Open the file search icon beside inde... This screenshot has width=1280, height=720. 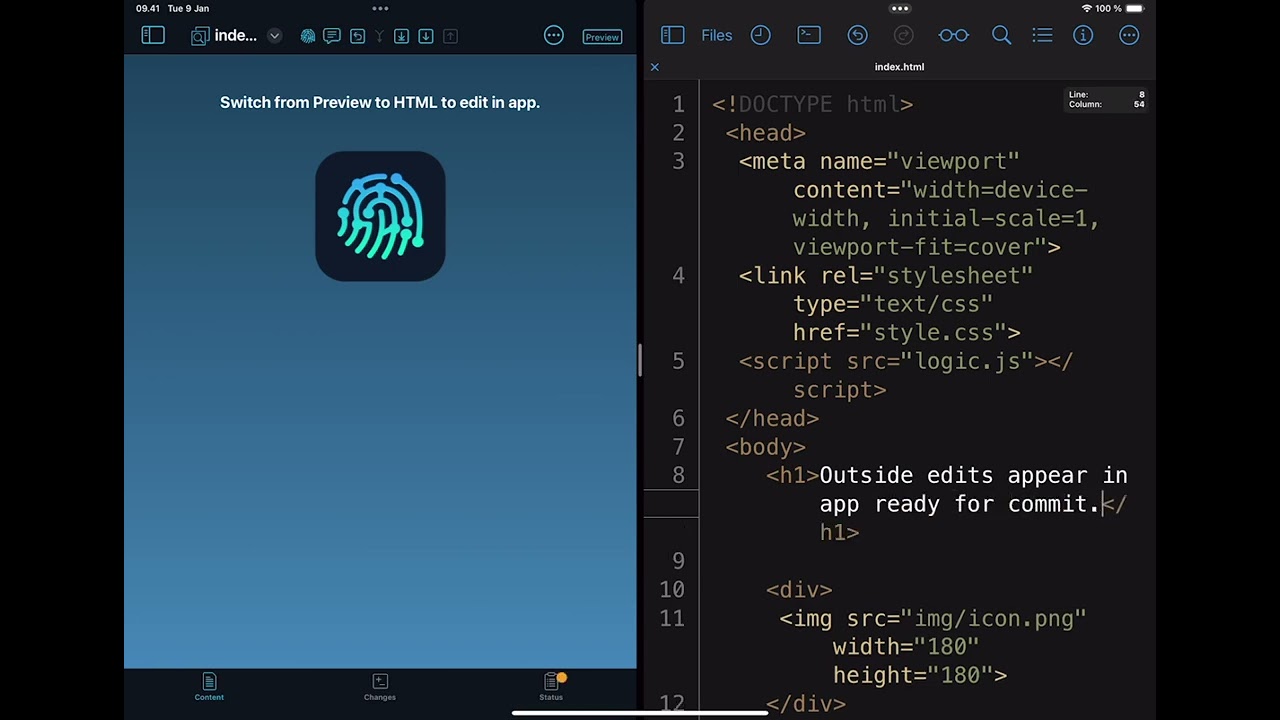(200, 36)
